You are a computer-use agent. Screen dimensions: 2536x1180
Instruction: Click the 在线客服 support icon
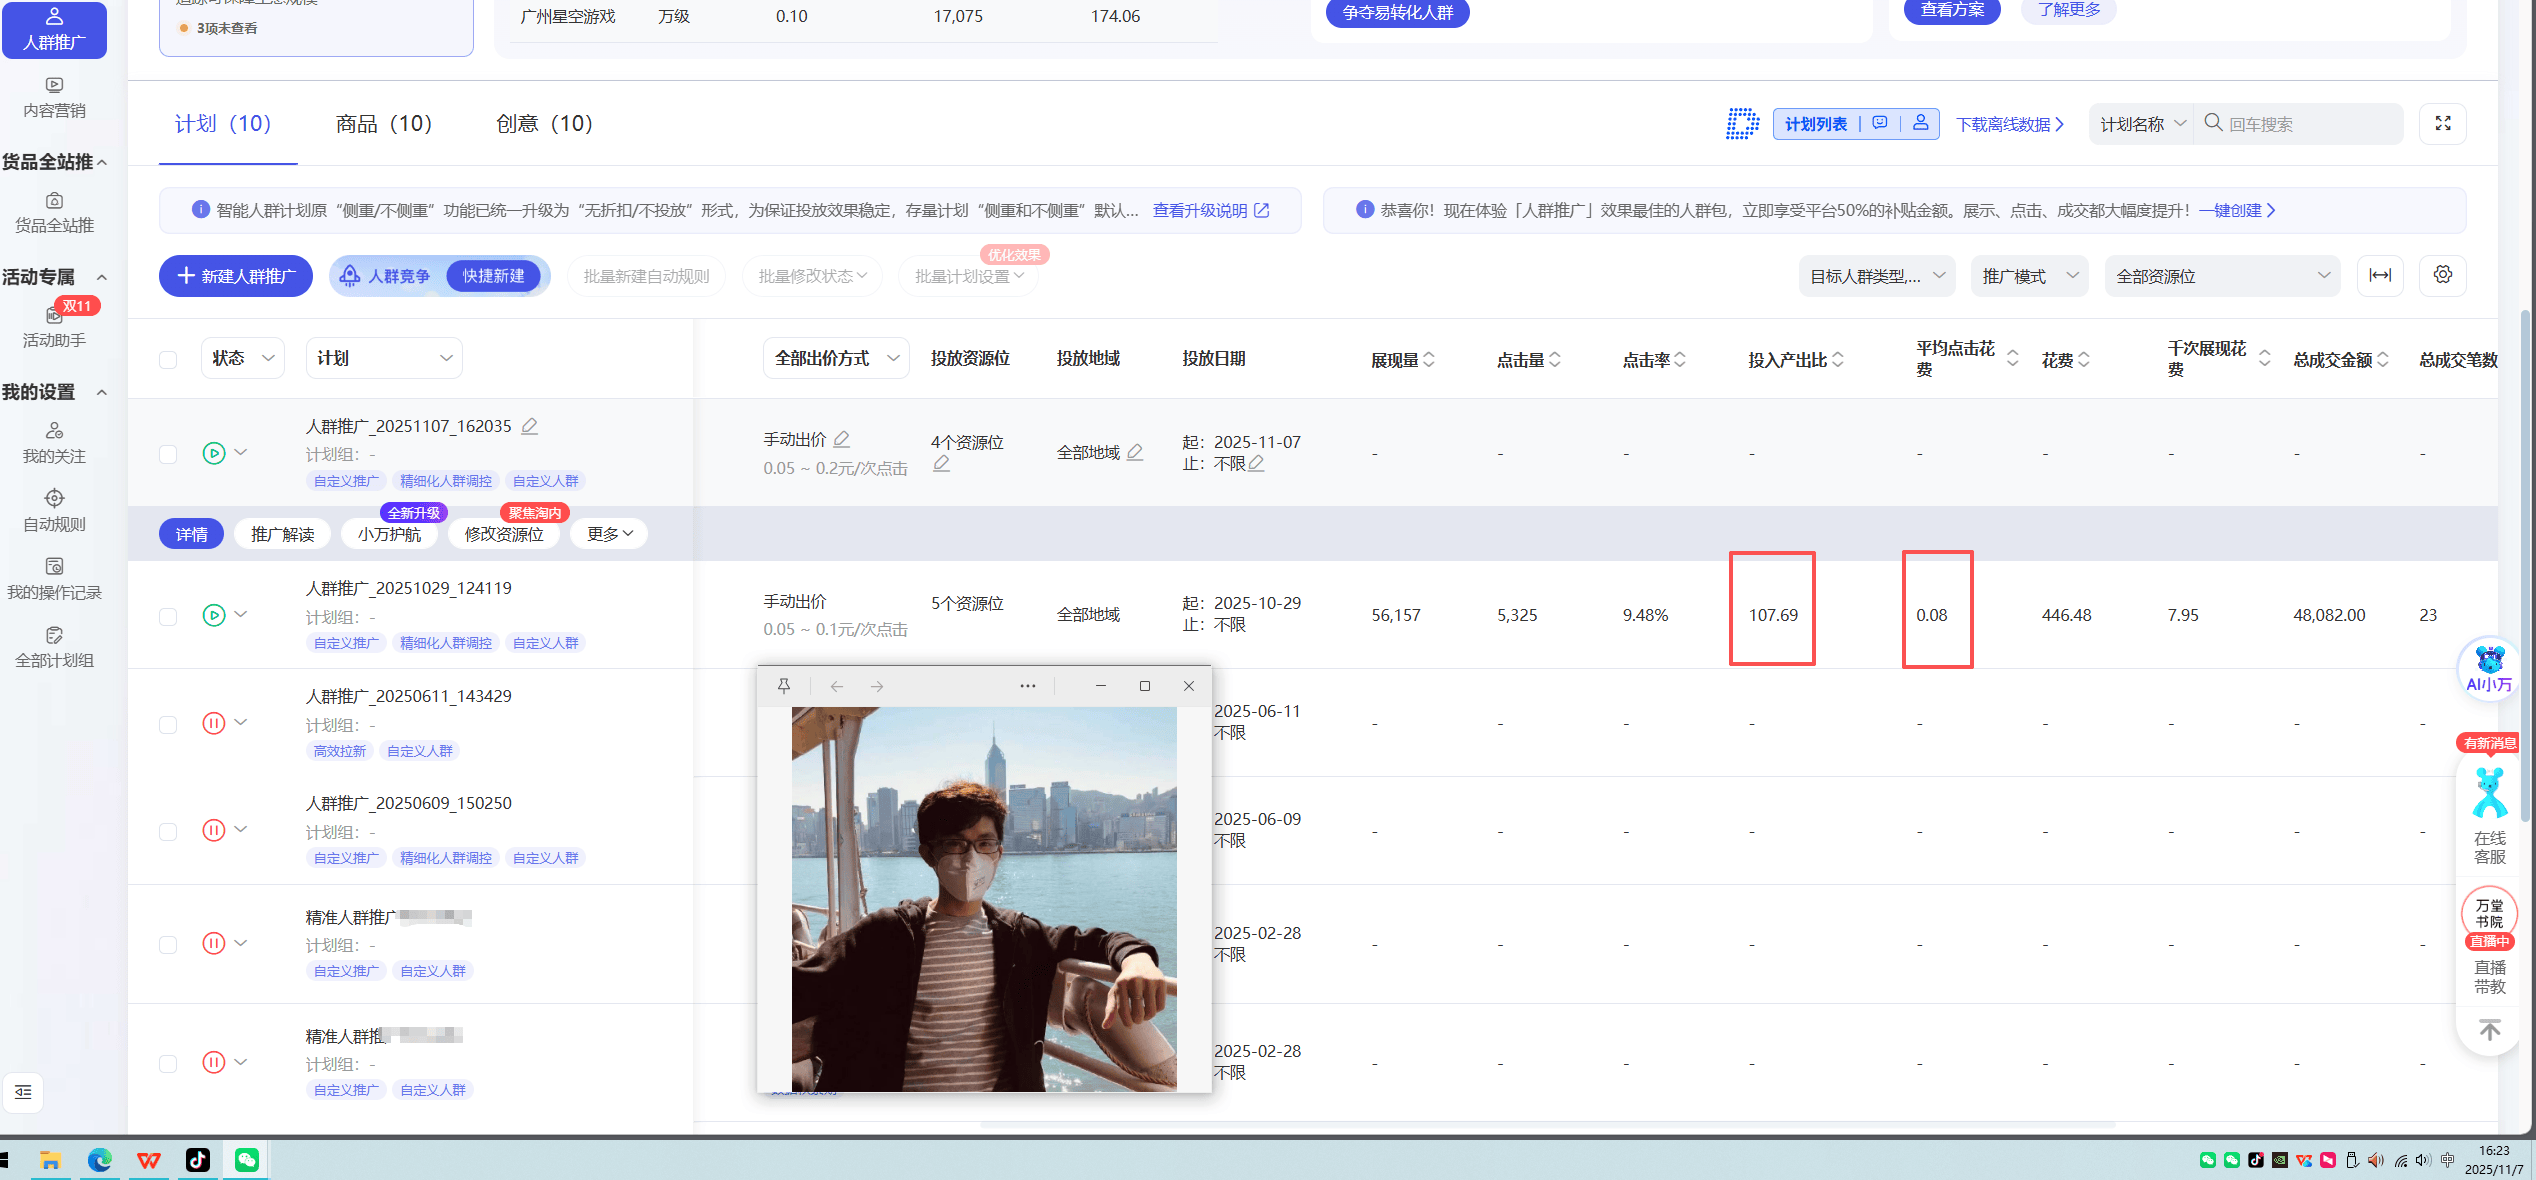tap(2488, 813)
